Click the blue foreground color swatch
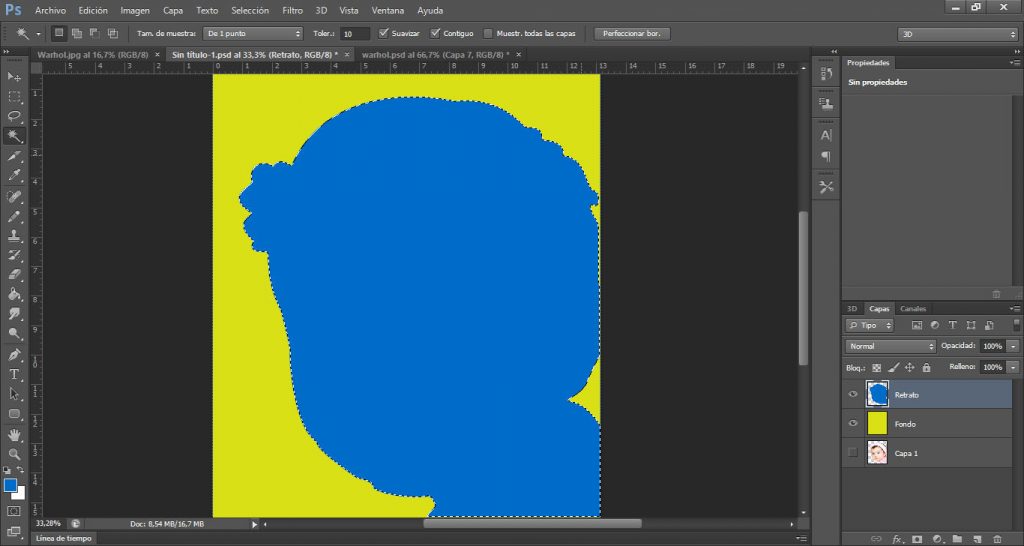1024x546 pixels. [x=10, y=485]
